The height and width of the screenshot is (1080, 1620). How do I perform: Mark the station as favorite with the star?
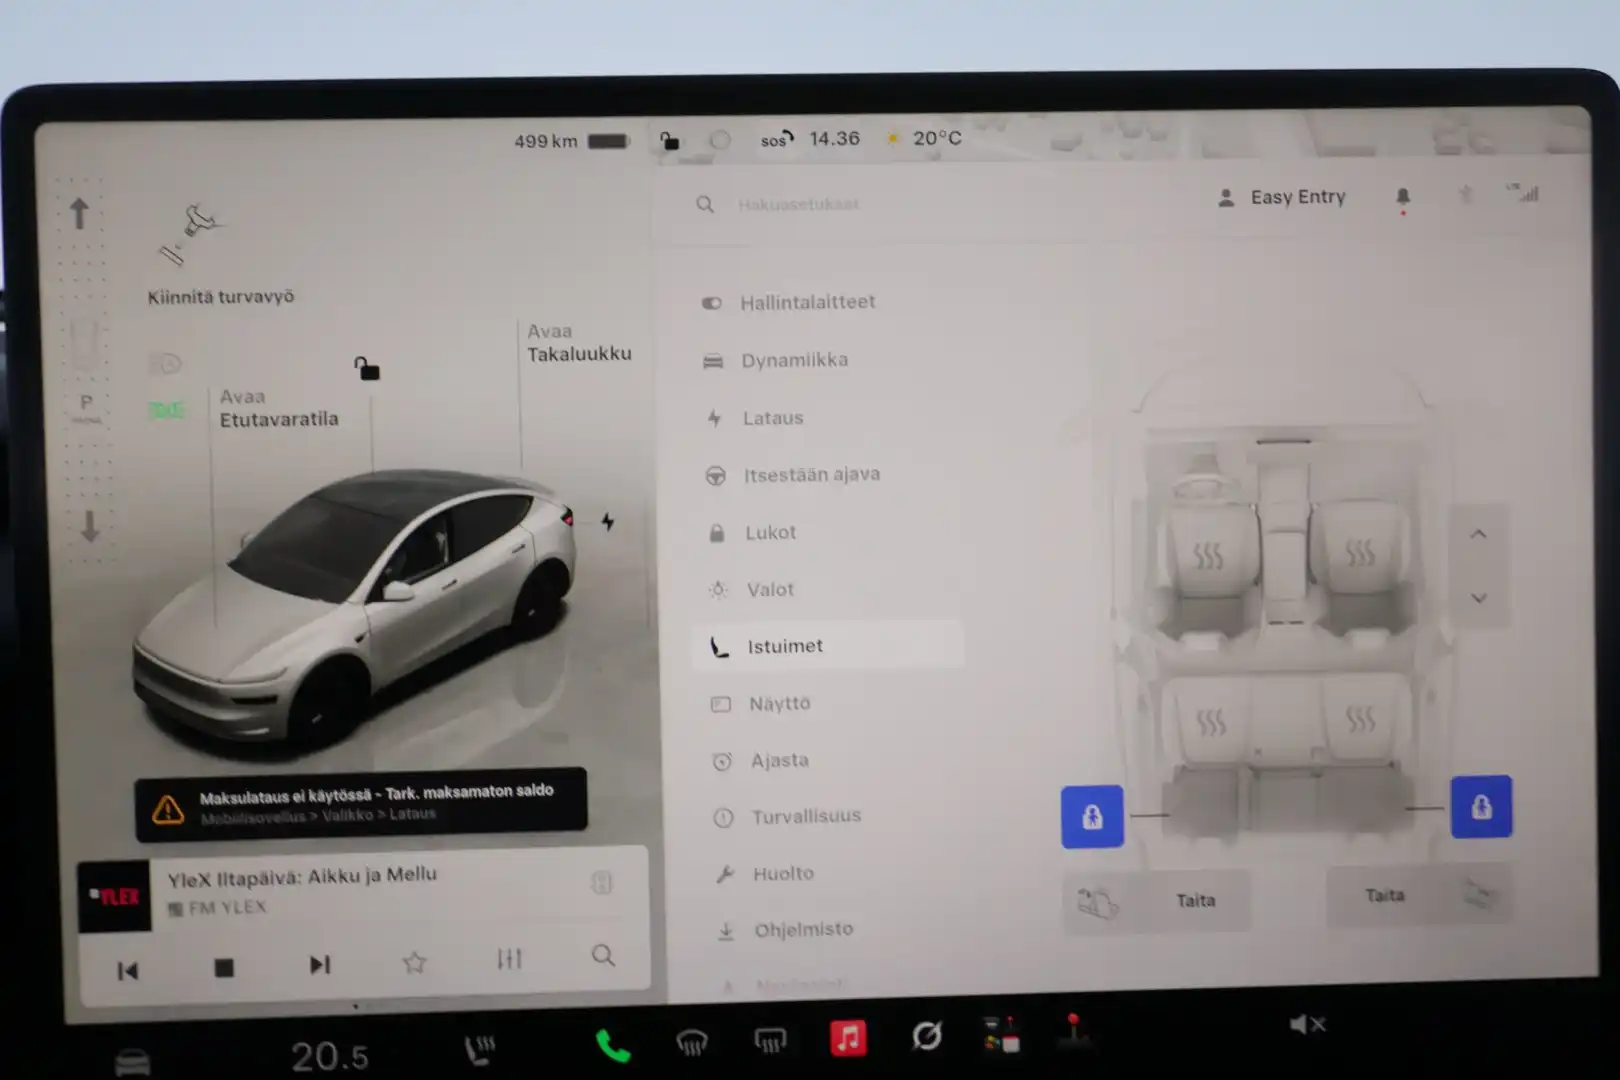[x=414, y=962]
